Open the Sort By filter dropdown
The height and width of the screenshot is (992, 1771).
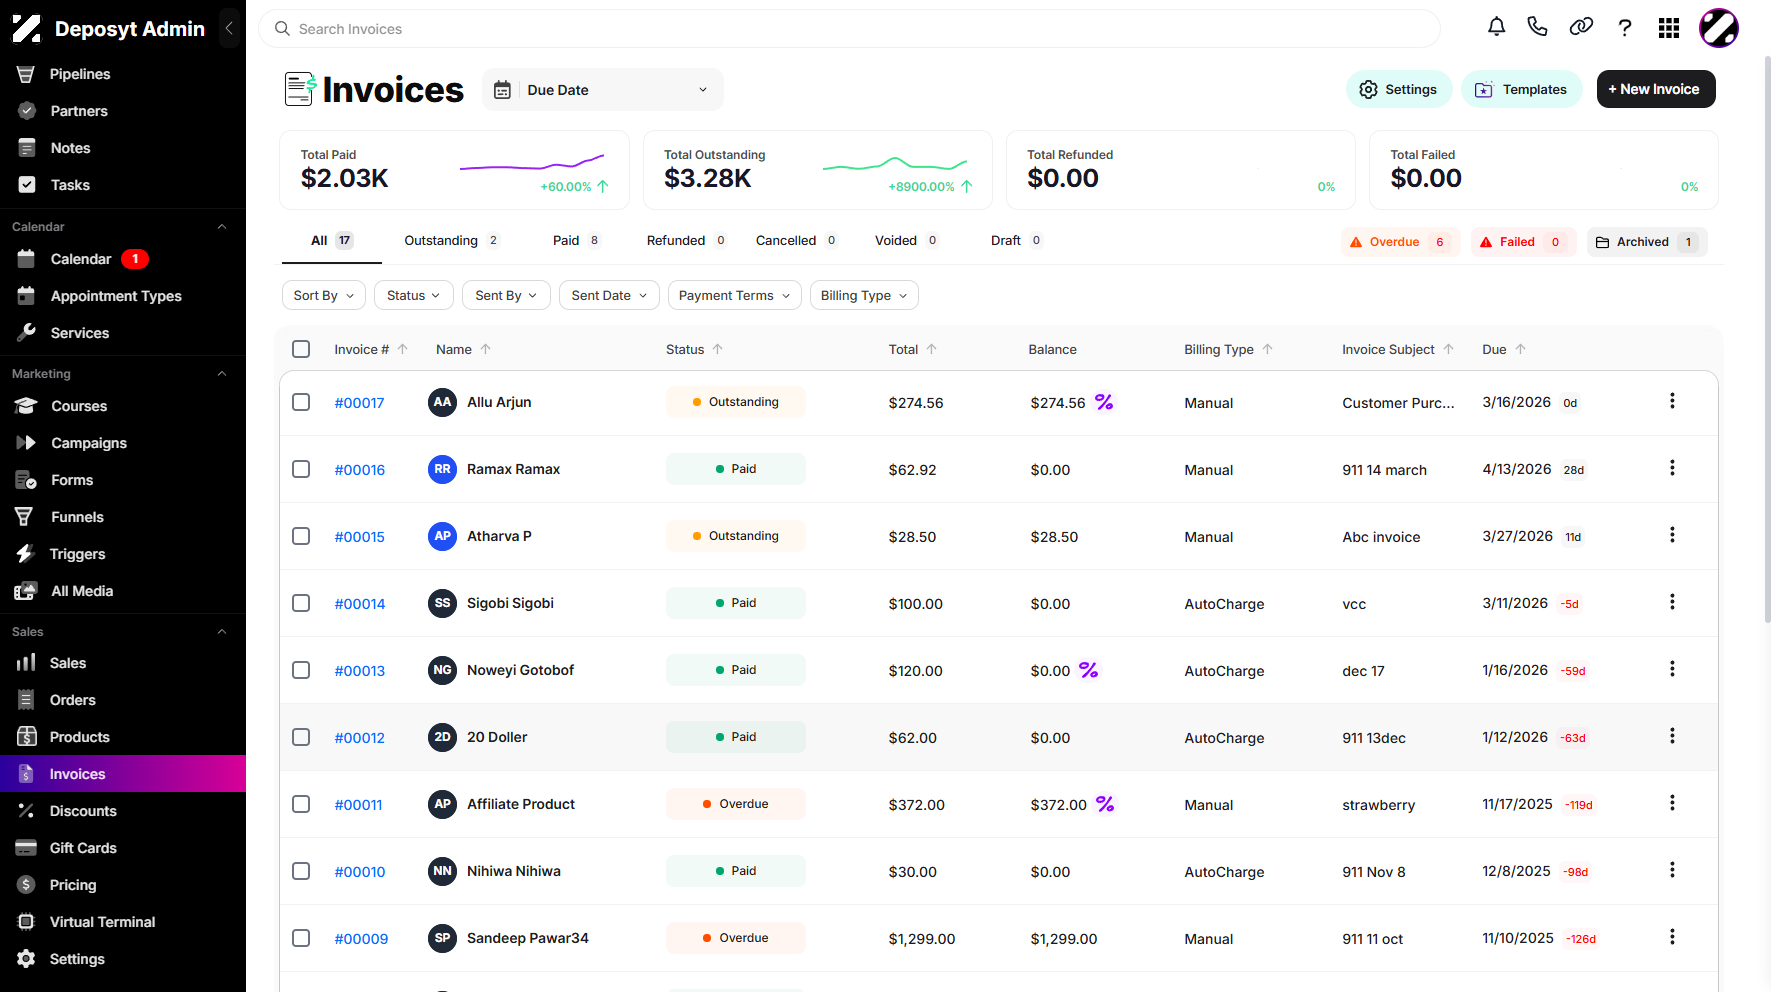(x=324, y=295)
